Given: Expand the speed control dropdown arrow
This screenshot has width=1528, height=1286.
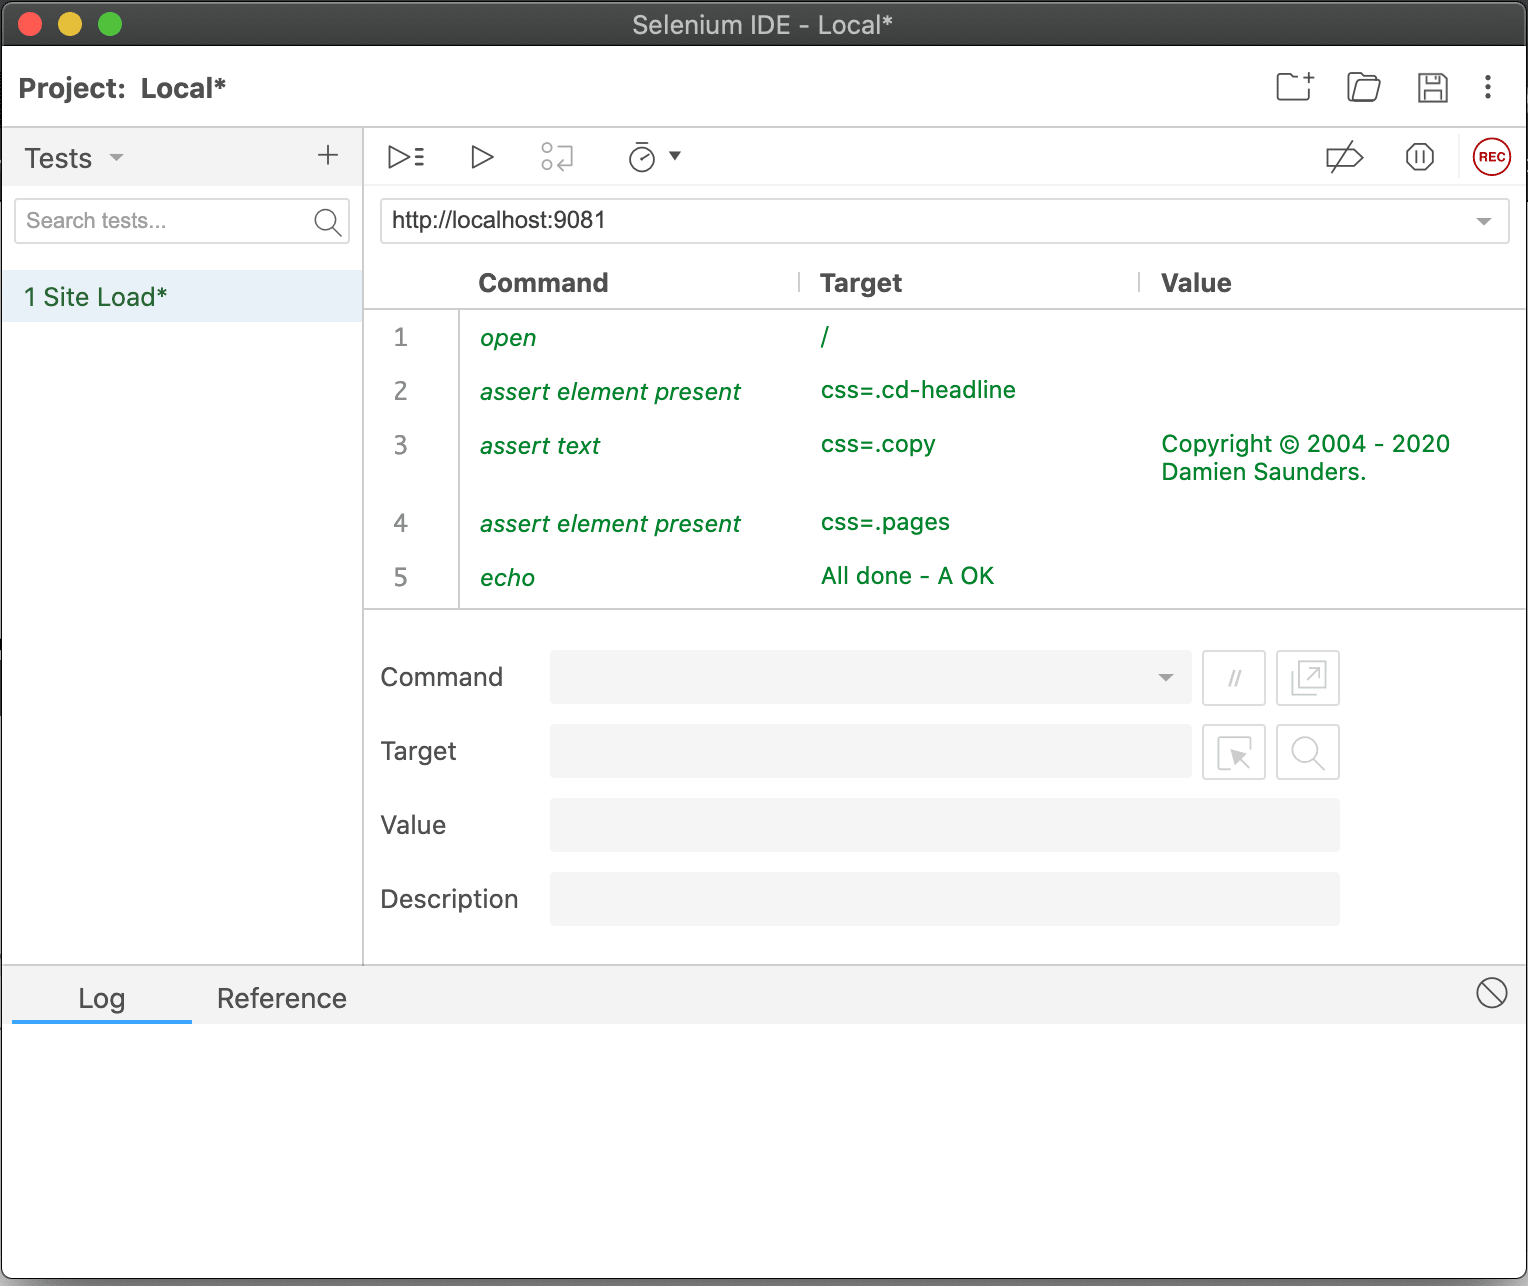Looking at the screenshot, I should pyautogui.click(x=675, y=156).
